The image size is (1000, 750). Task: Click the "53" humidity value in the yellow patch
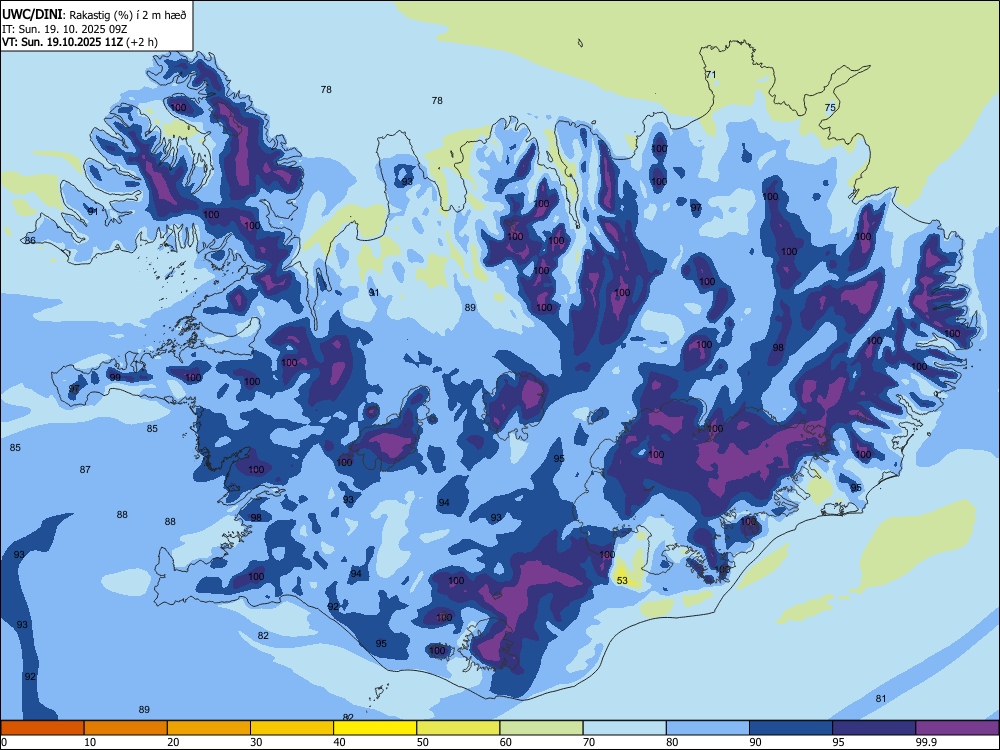tap(622, 580)
